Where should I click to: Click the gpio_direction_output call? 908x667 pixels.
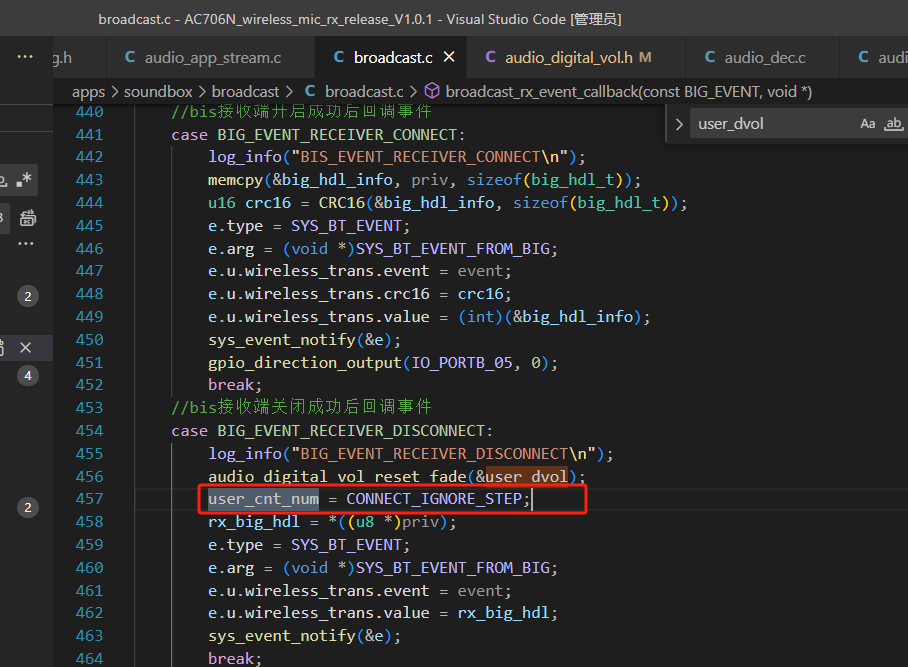point(305,362)
